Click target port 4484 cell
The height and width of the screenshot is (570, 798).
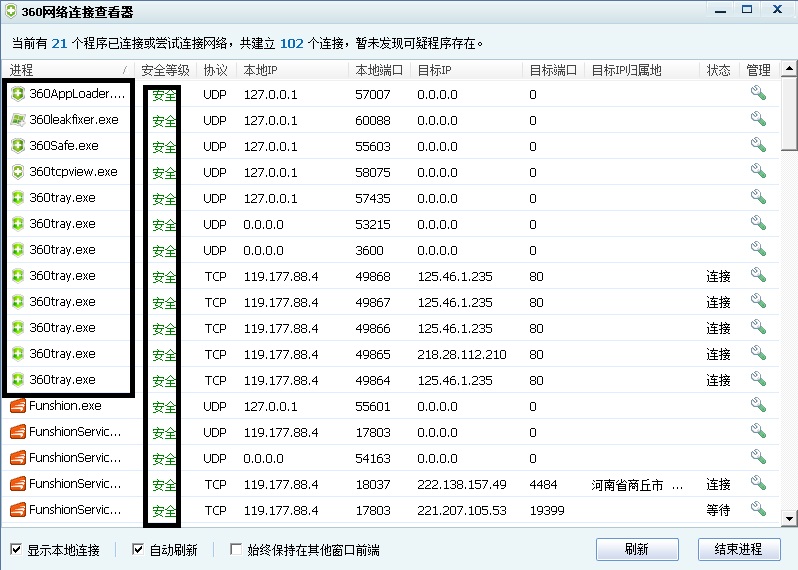(543, 484)
